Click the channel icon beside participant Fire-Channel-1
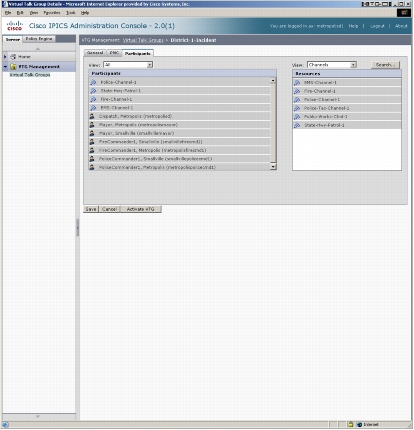Image resolution: width=414 pixels, height=430 pixels. (x=93, y=99)
